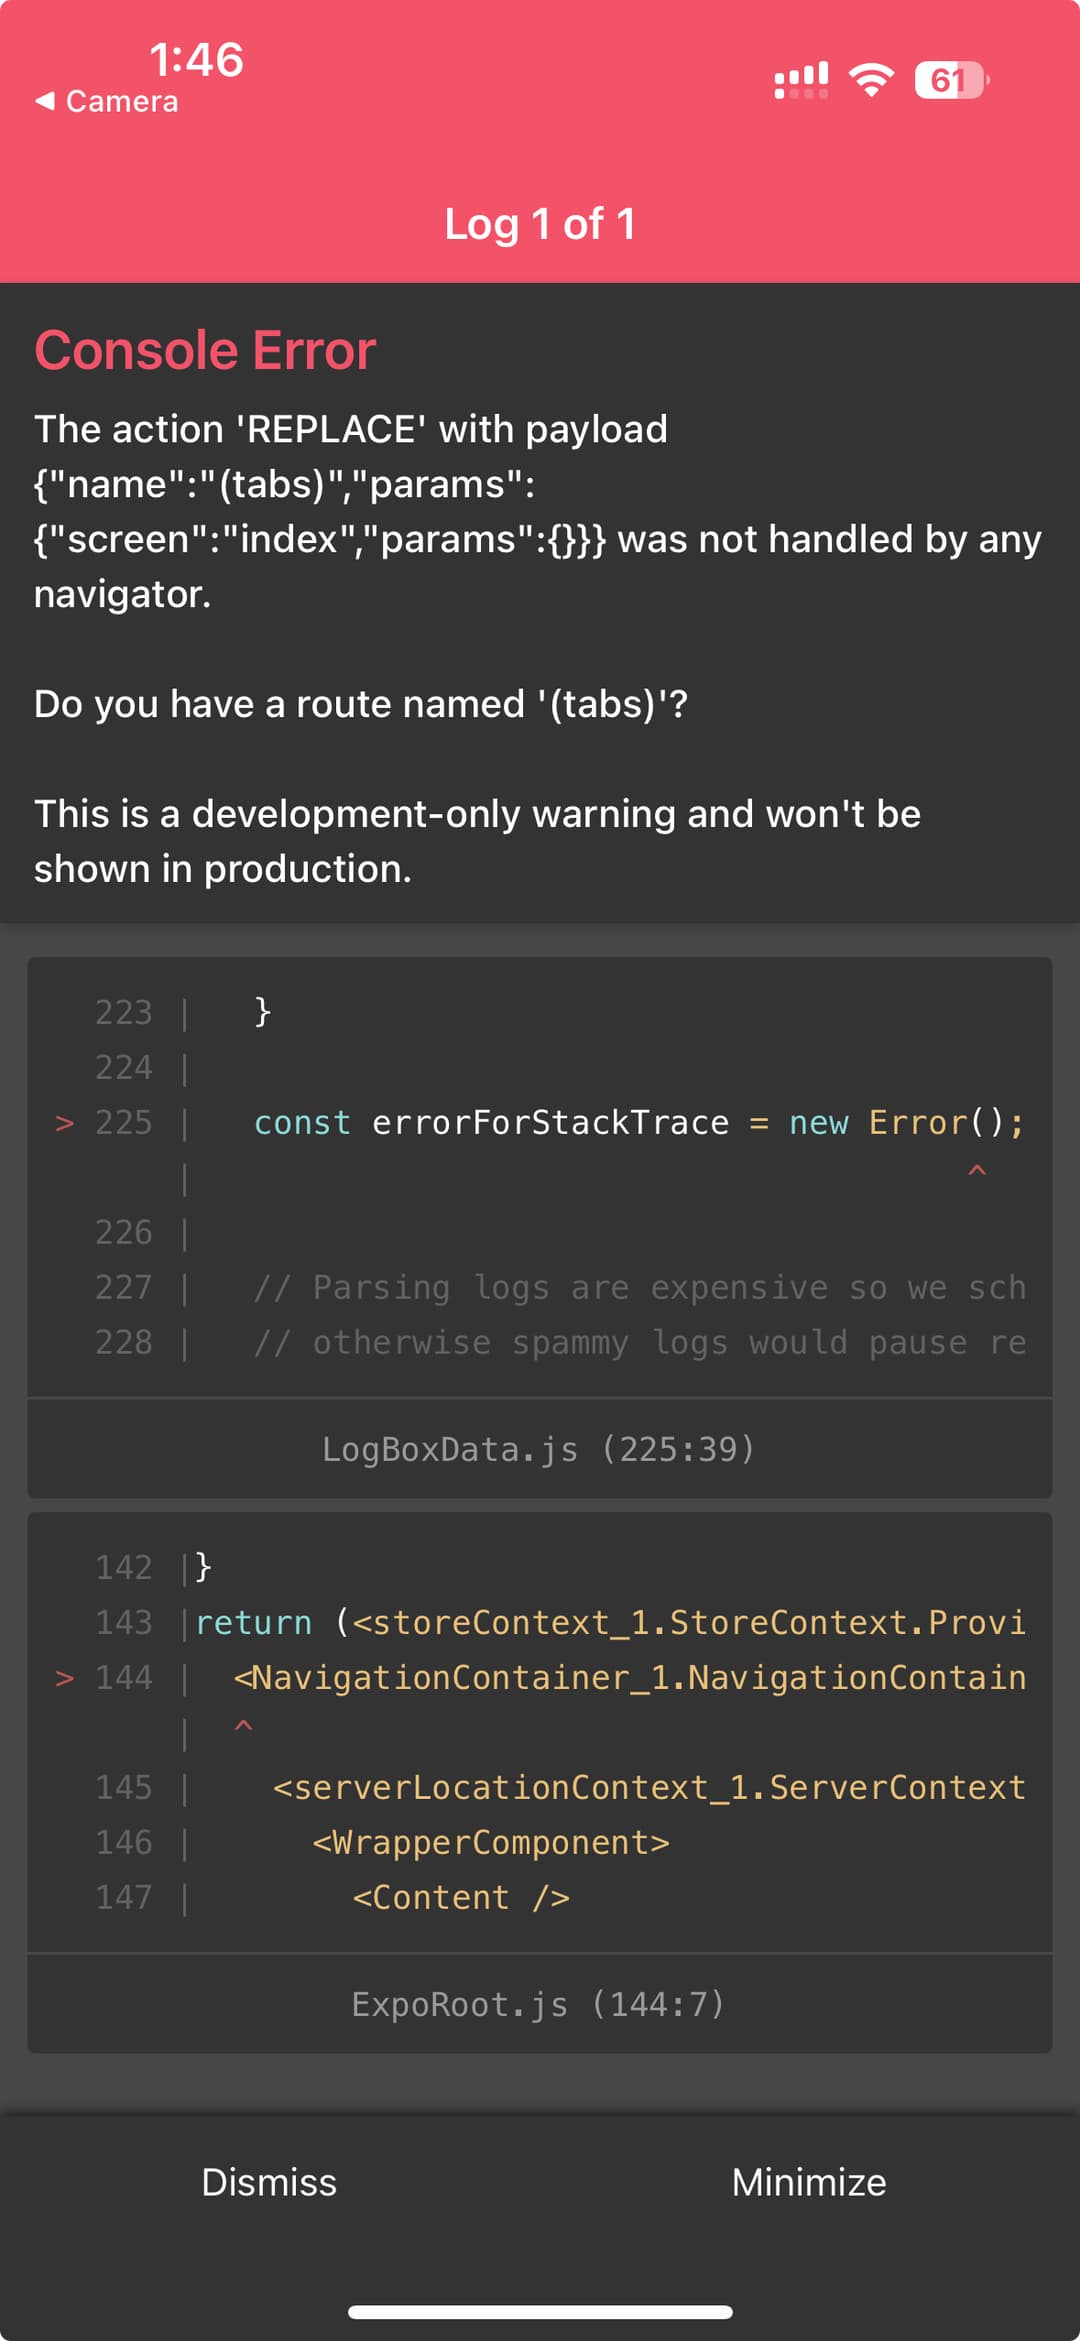The width and height of the screenshot is (1080, 2341).
Task: Click the red marker beside line 144
Action: pos(65,1678)
